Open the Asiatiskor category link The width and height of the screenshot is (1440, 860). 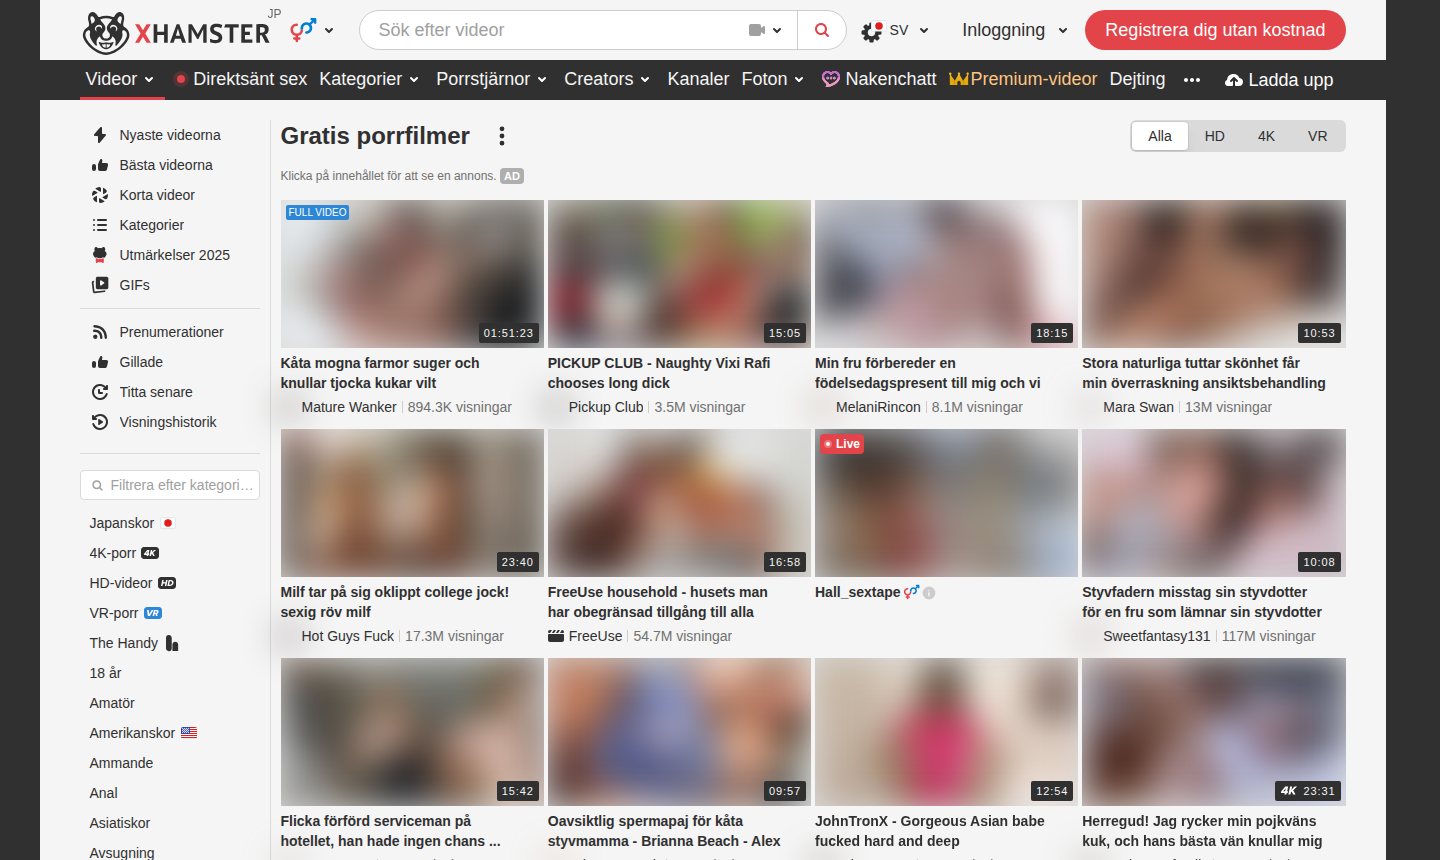click(x=120, y=823)
